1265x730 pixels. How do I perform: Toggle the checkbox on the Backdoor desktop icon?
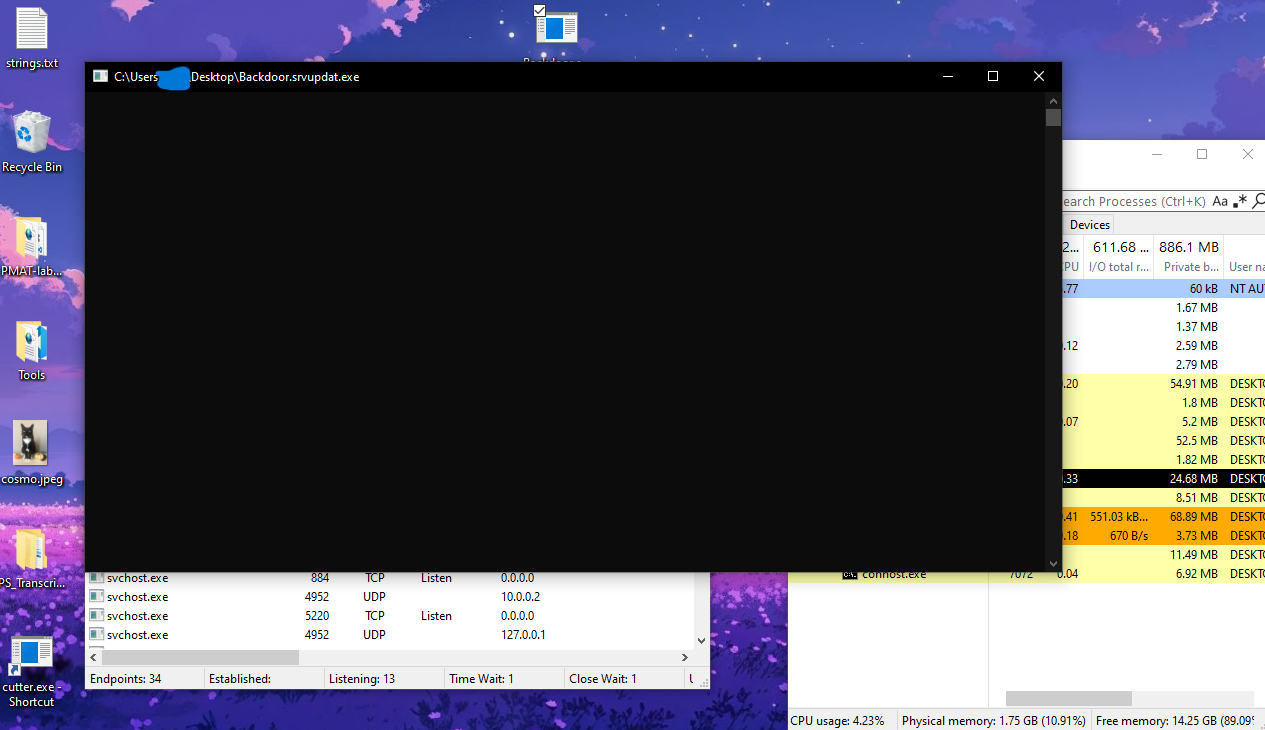540,10
